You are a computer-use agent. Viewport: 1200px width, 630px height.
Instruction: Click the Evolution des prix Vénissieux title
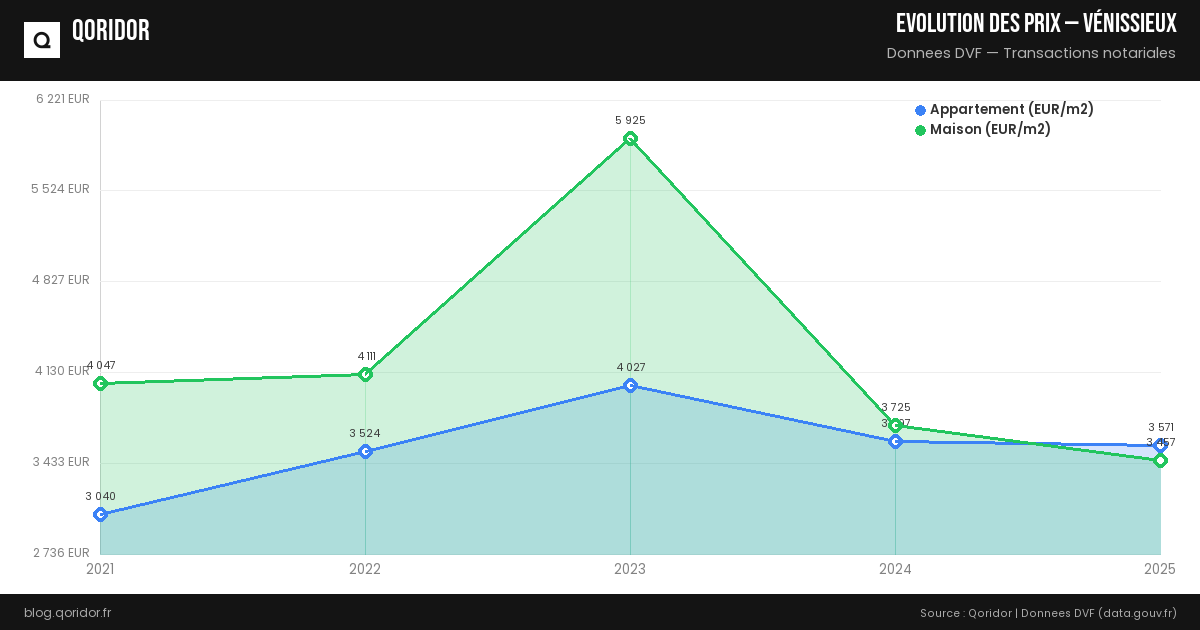[1036, 24]
